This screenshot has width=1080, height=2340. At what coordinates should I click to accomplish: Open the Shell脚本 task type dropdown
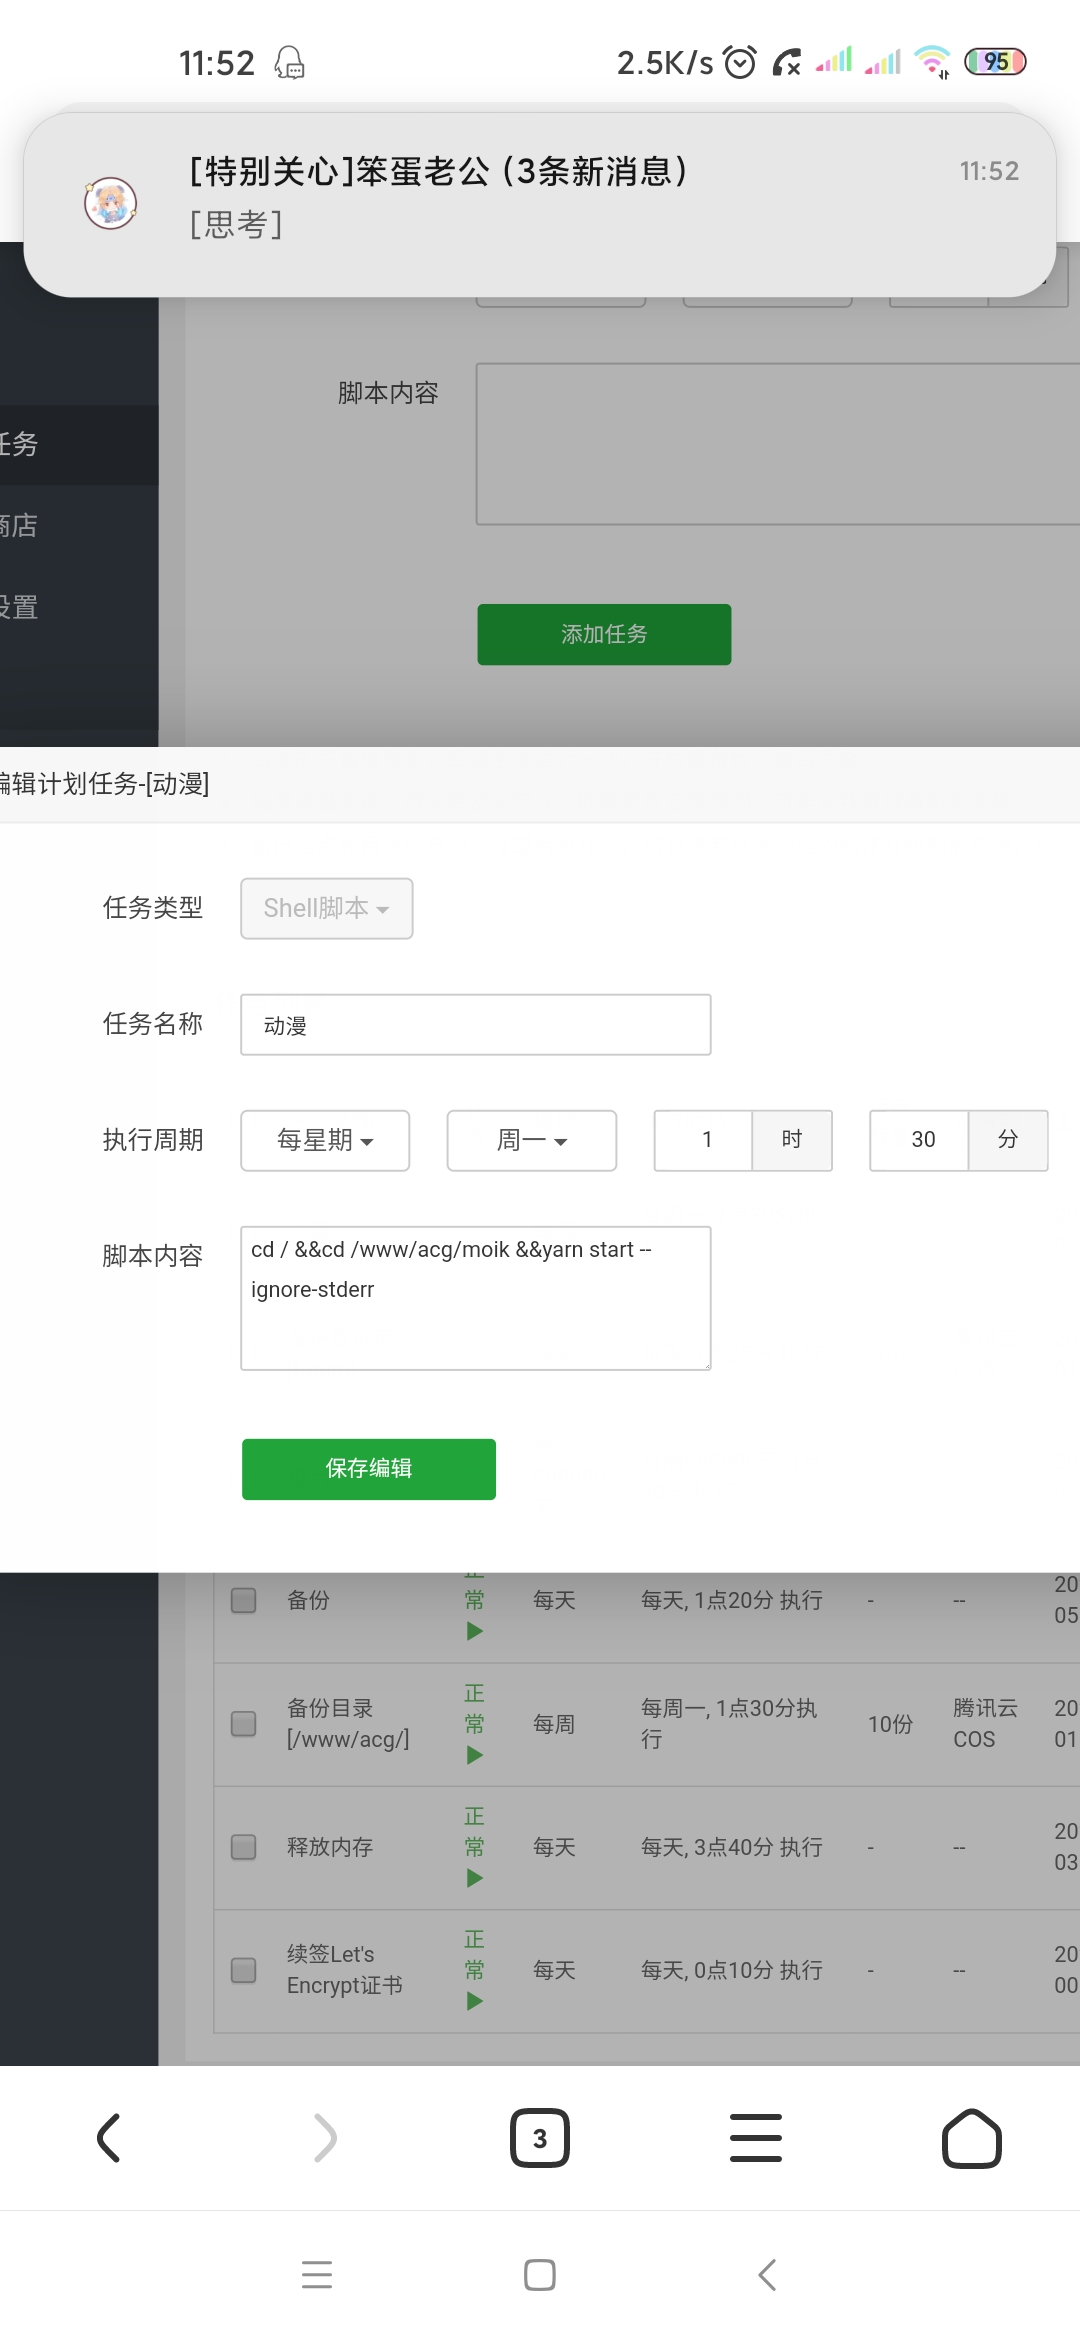pyautogui.click(x=326, y=908)
